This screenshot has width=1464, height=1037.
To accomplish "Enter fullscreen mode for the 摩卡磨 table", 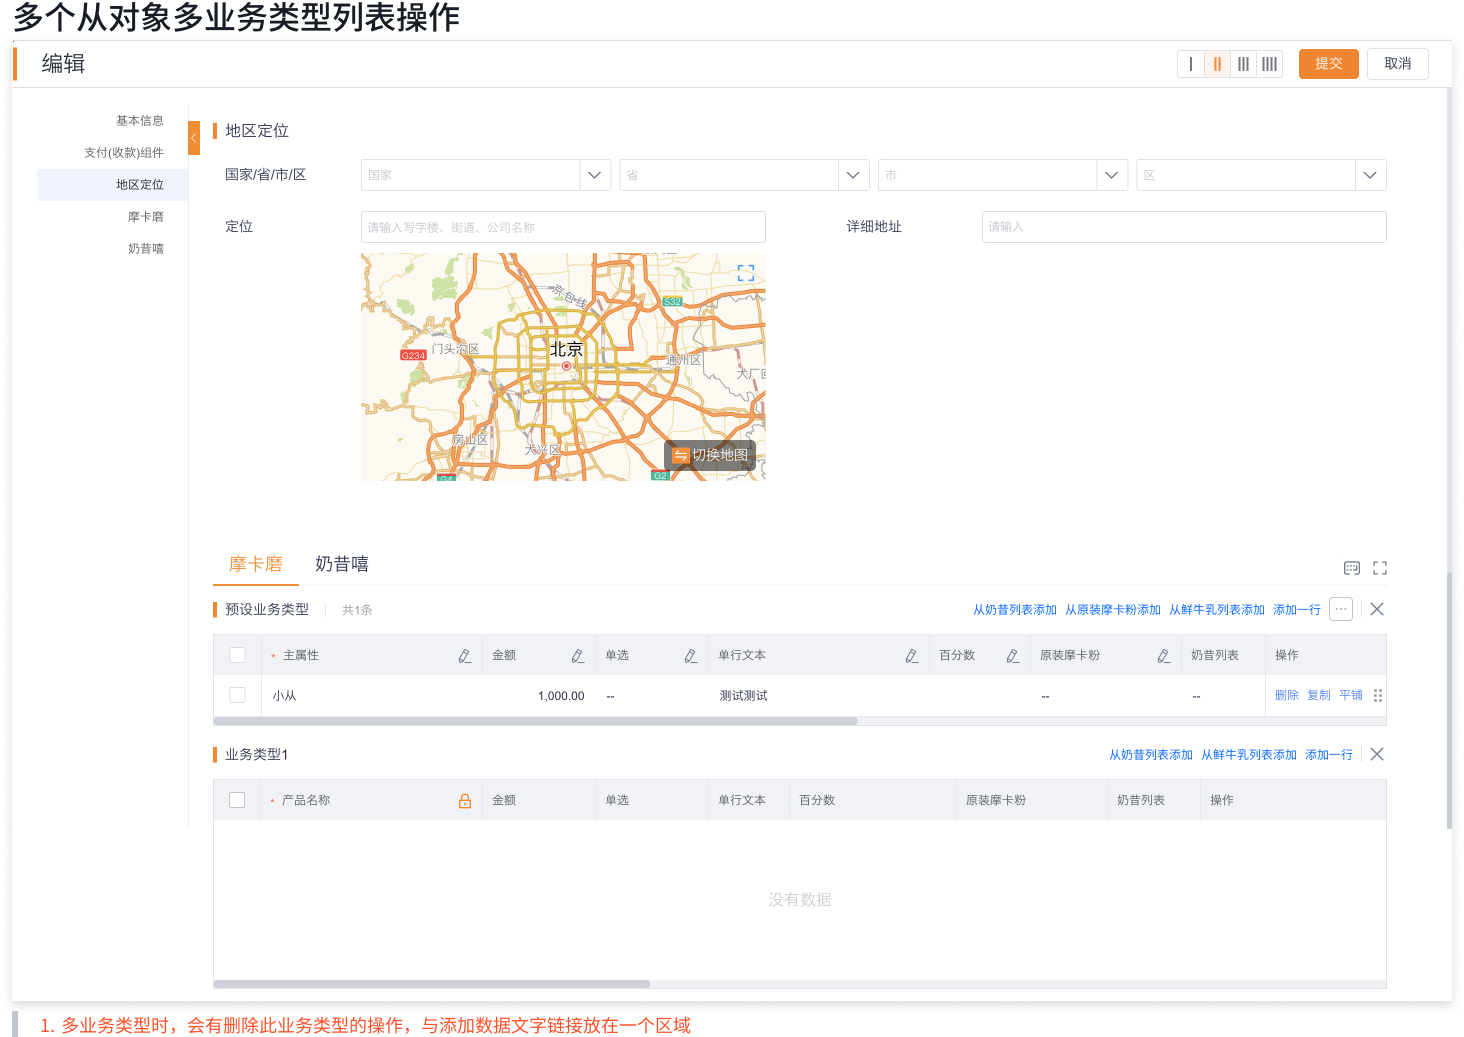I will point(1380,567).
